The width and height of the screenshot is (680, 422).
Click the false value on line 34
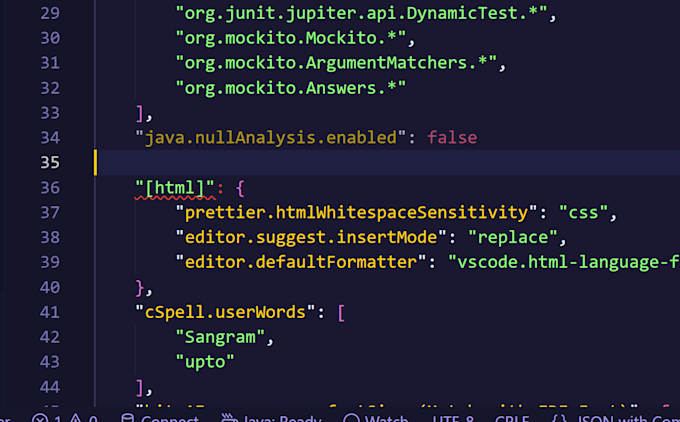[452, 137]
